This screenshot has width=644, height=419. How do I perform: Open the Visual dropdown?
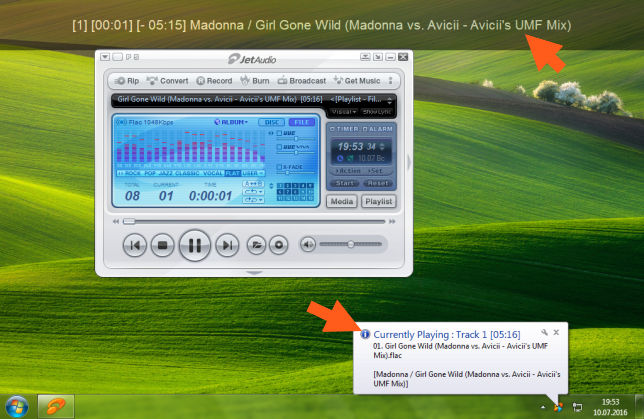pyautogui.click(x=343, y=112)
